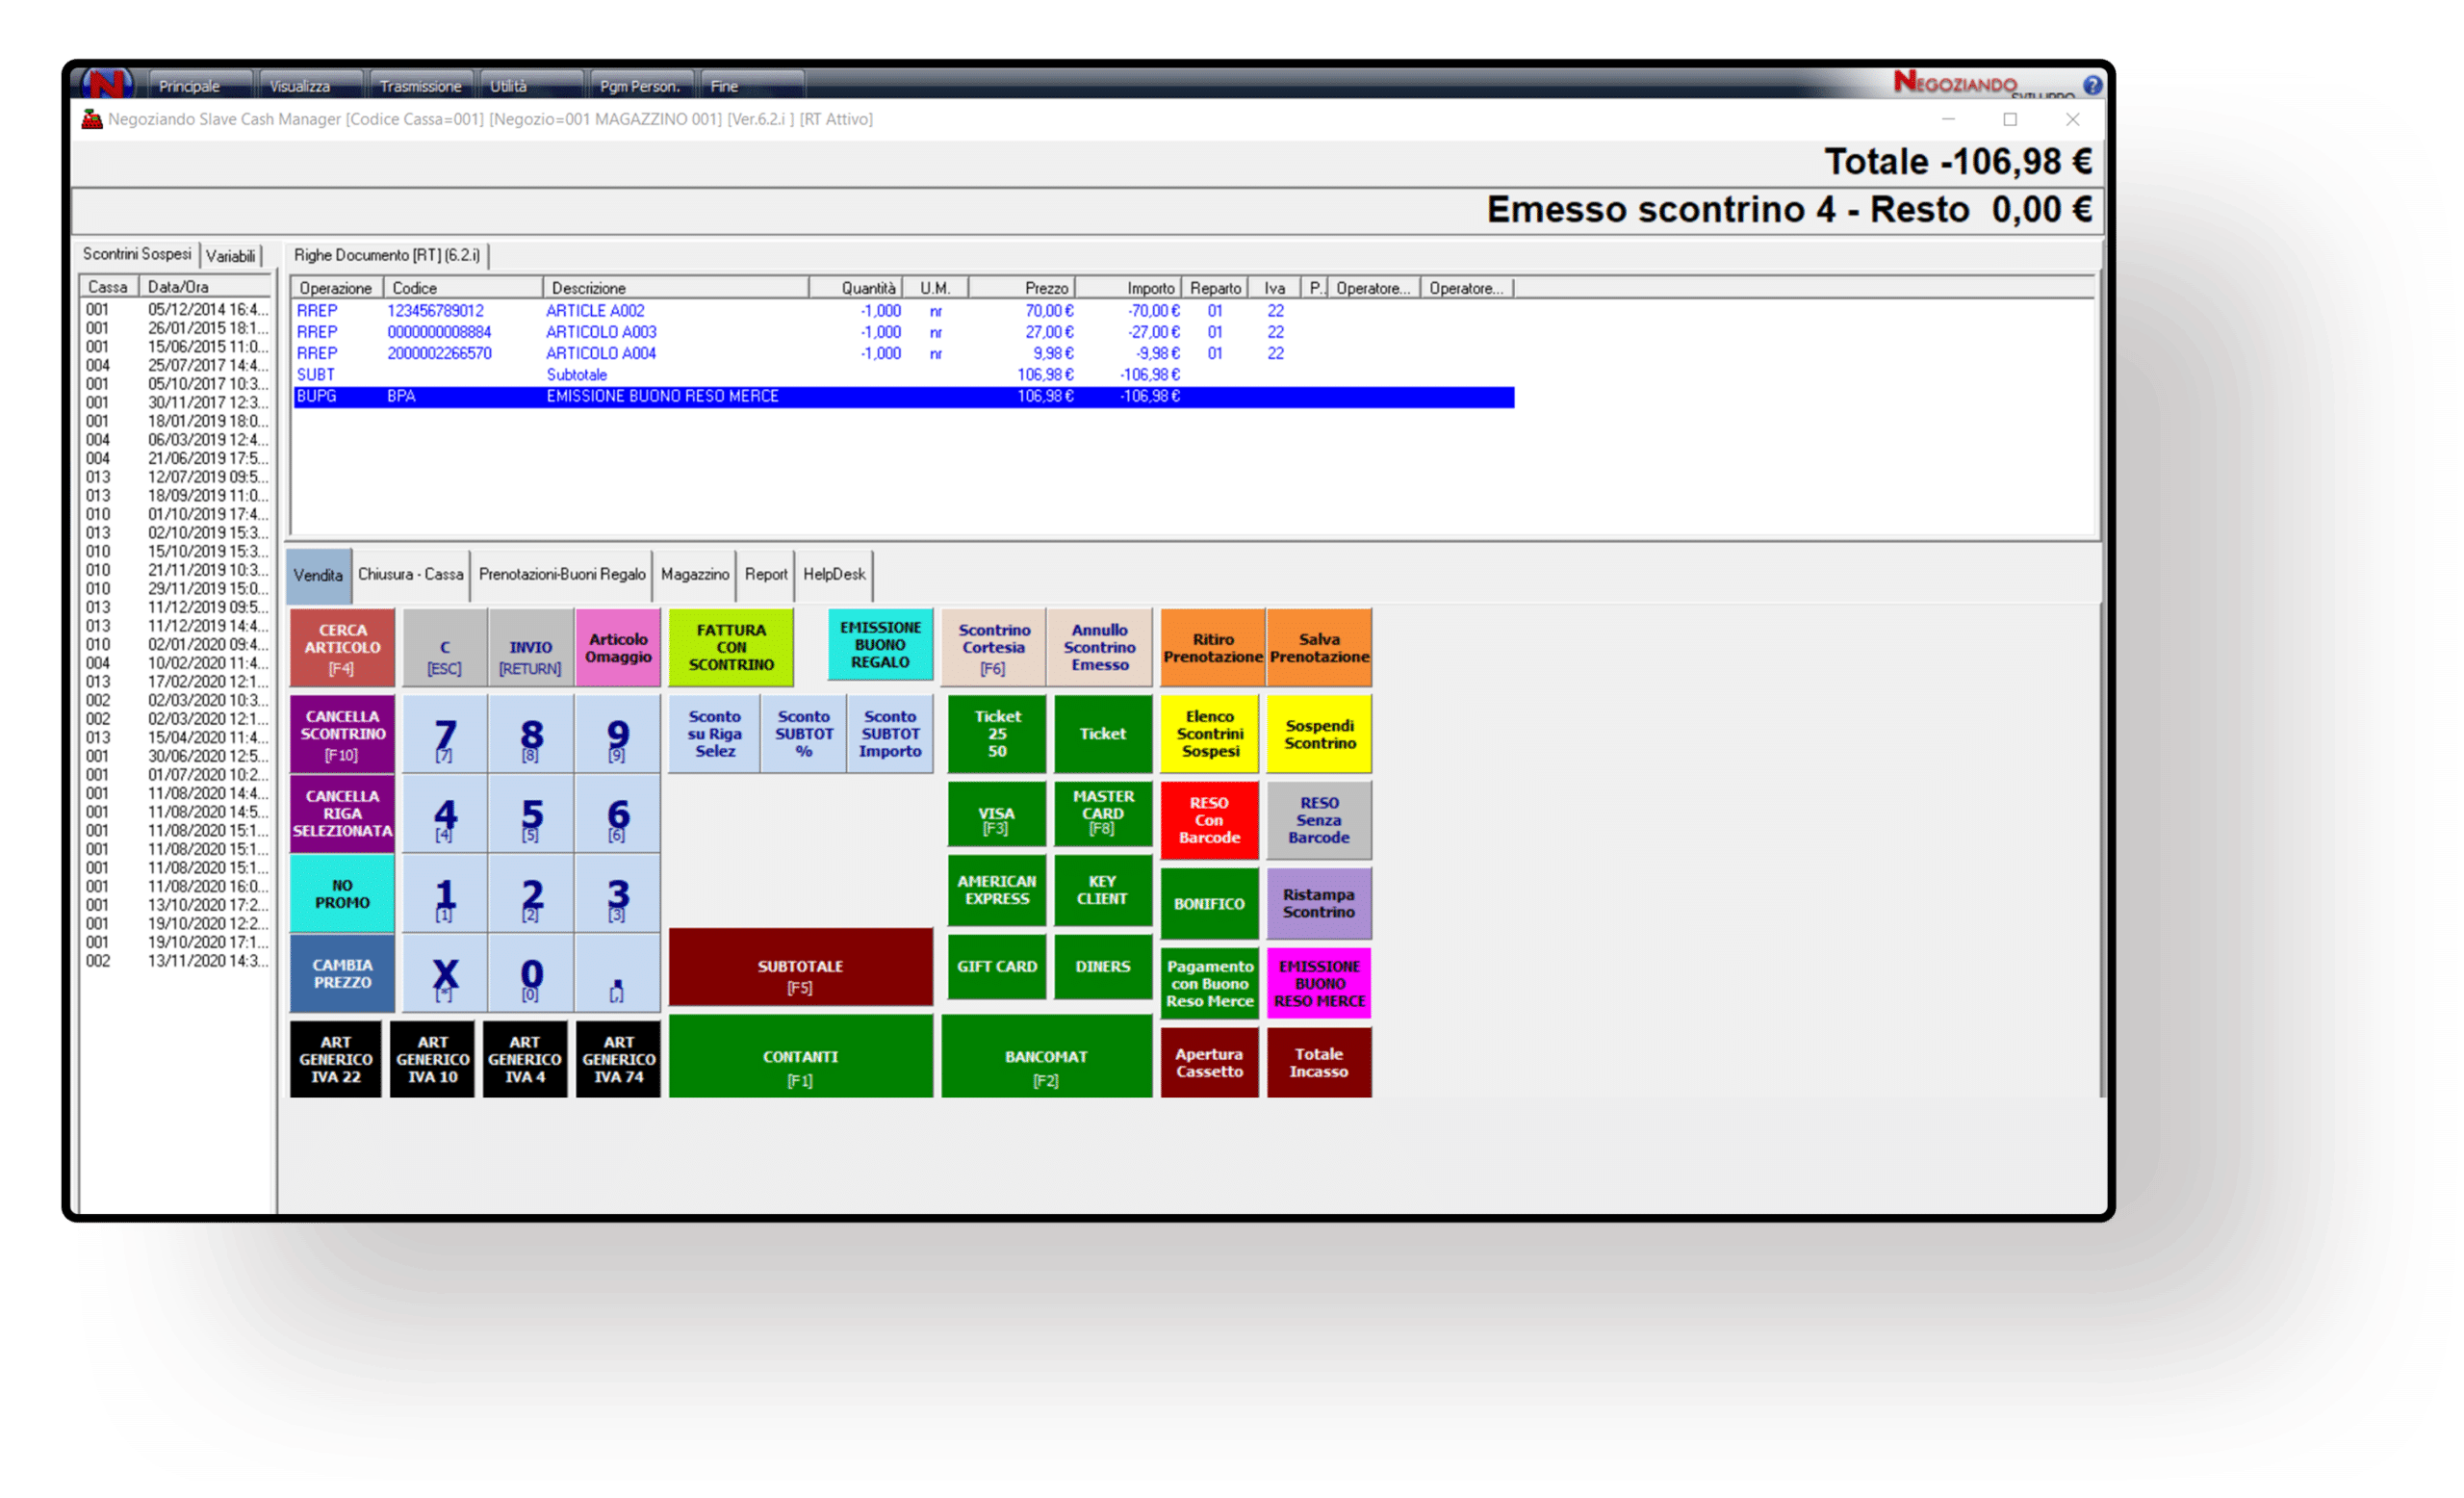The width and height of the screenshot is (2464, 1498).
Task: Open the Prenotazioni-Buoni Regalo tab
Action: click(562, 574)
